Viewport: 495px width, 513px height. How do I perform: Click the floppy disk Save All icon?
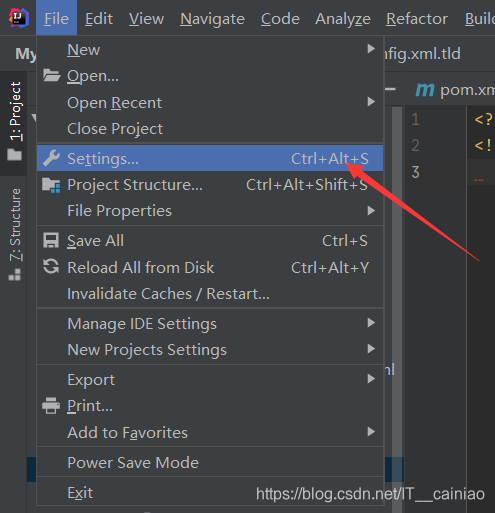[51, 240]
